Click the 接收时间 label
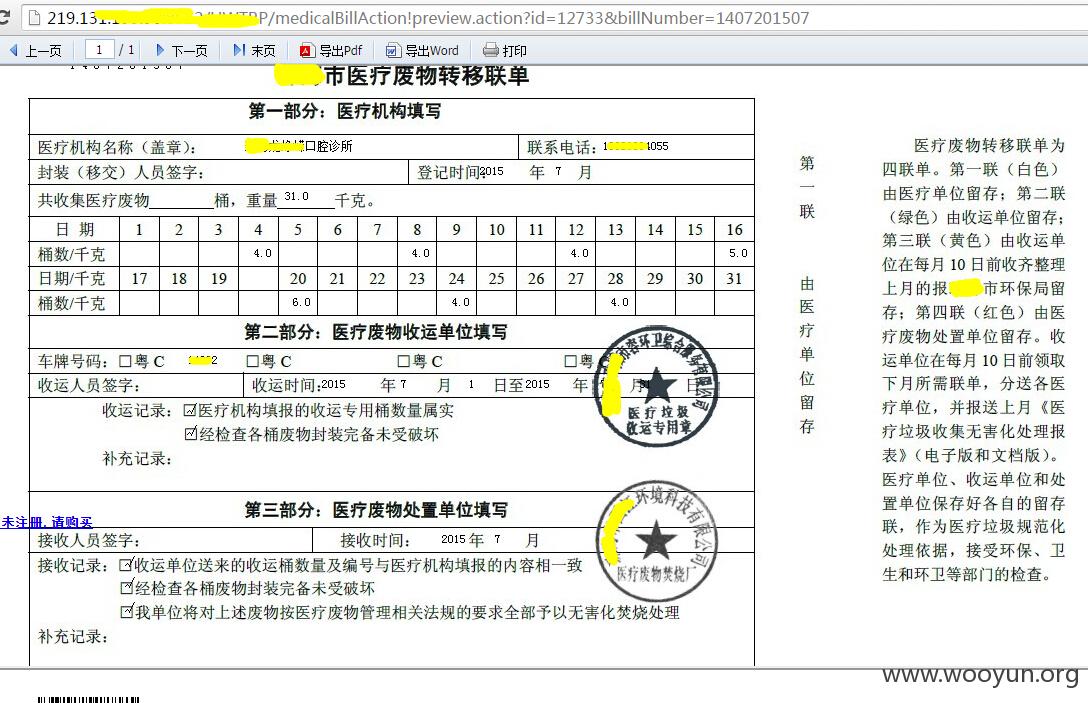The width and height of the screenshot is (1088, 703). [375, 540]
